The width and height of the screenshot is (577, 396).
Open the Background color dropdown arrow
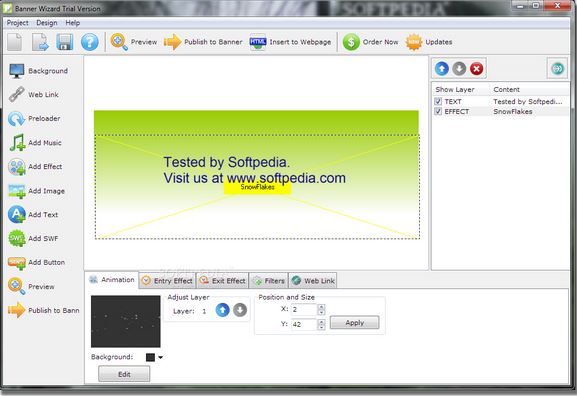pos(160,357)
